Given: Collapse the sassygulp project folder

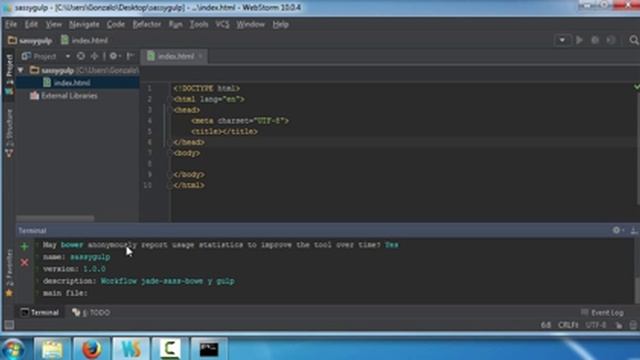Looking at the screenshot, I should pyautogui.click(x=20, y=70).
